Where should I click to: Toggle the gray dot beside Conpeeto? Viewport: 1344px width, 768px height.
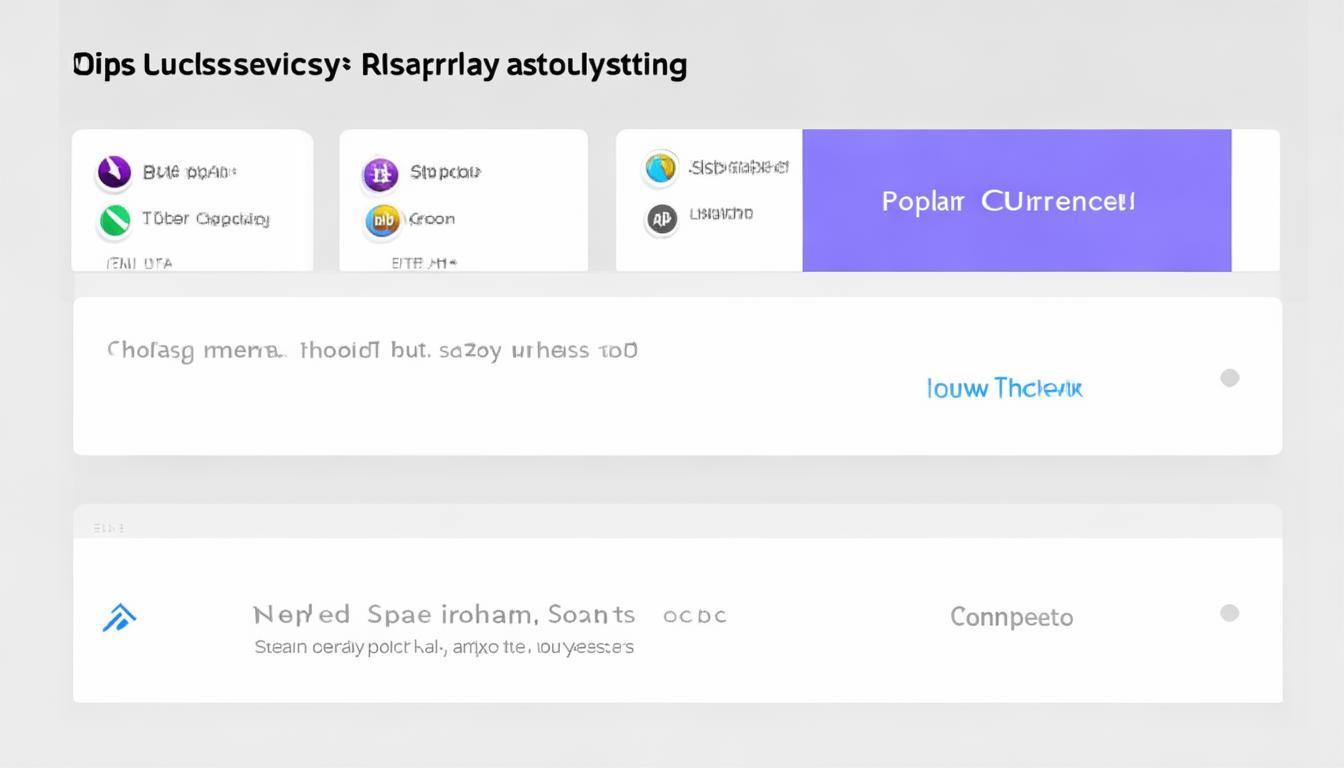[x=1230, y=613]
